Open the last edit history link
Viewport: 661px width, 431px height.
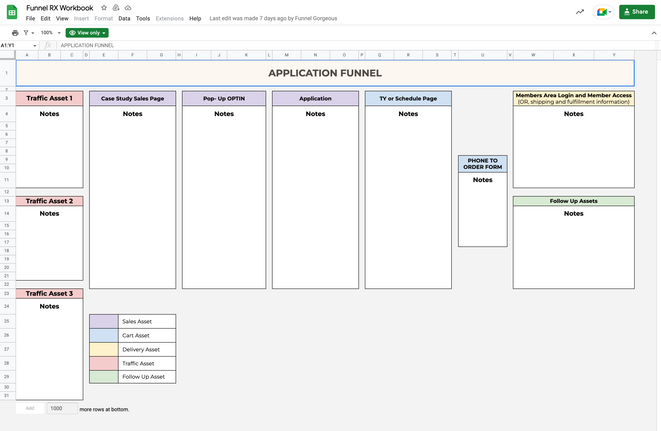pyautogui.click(x=273, y=19)
